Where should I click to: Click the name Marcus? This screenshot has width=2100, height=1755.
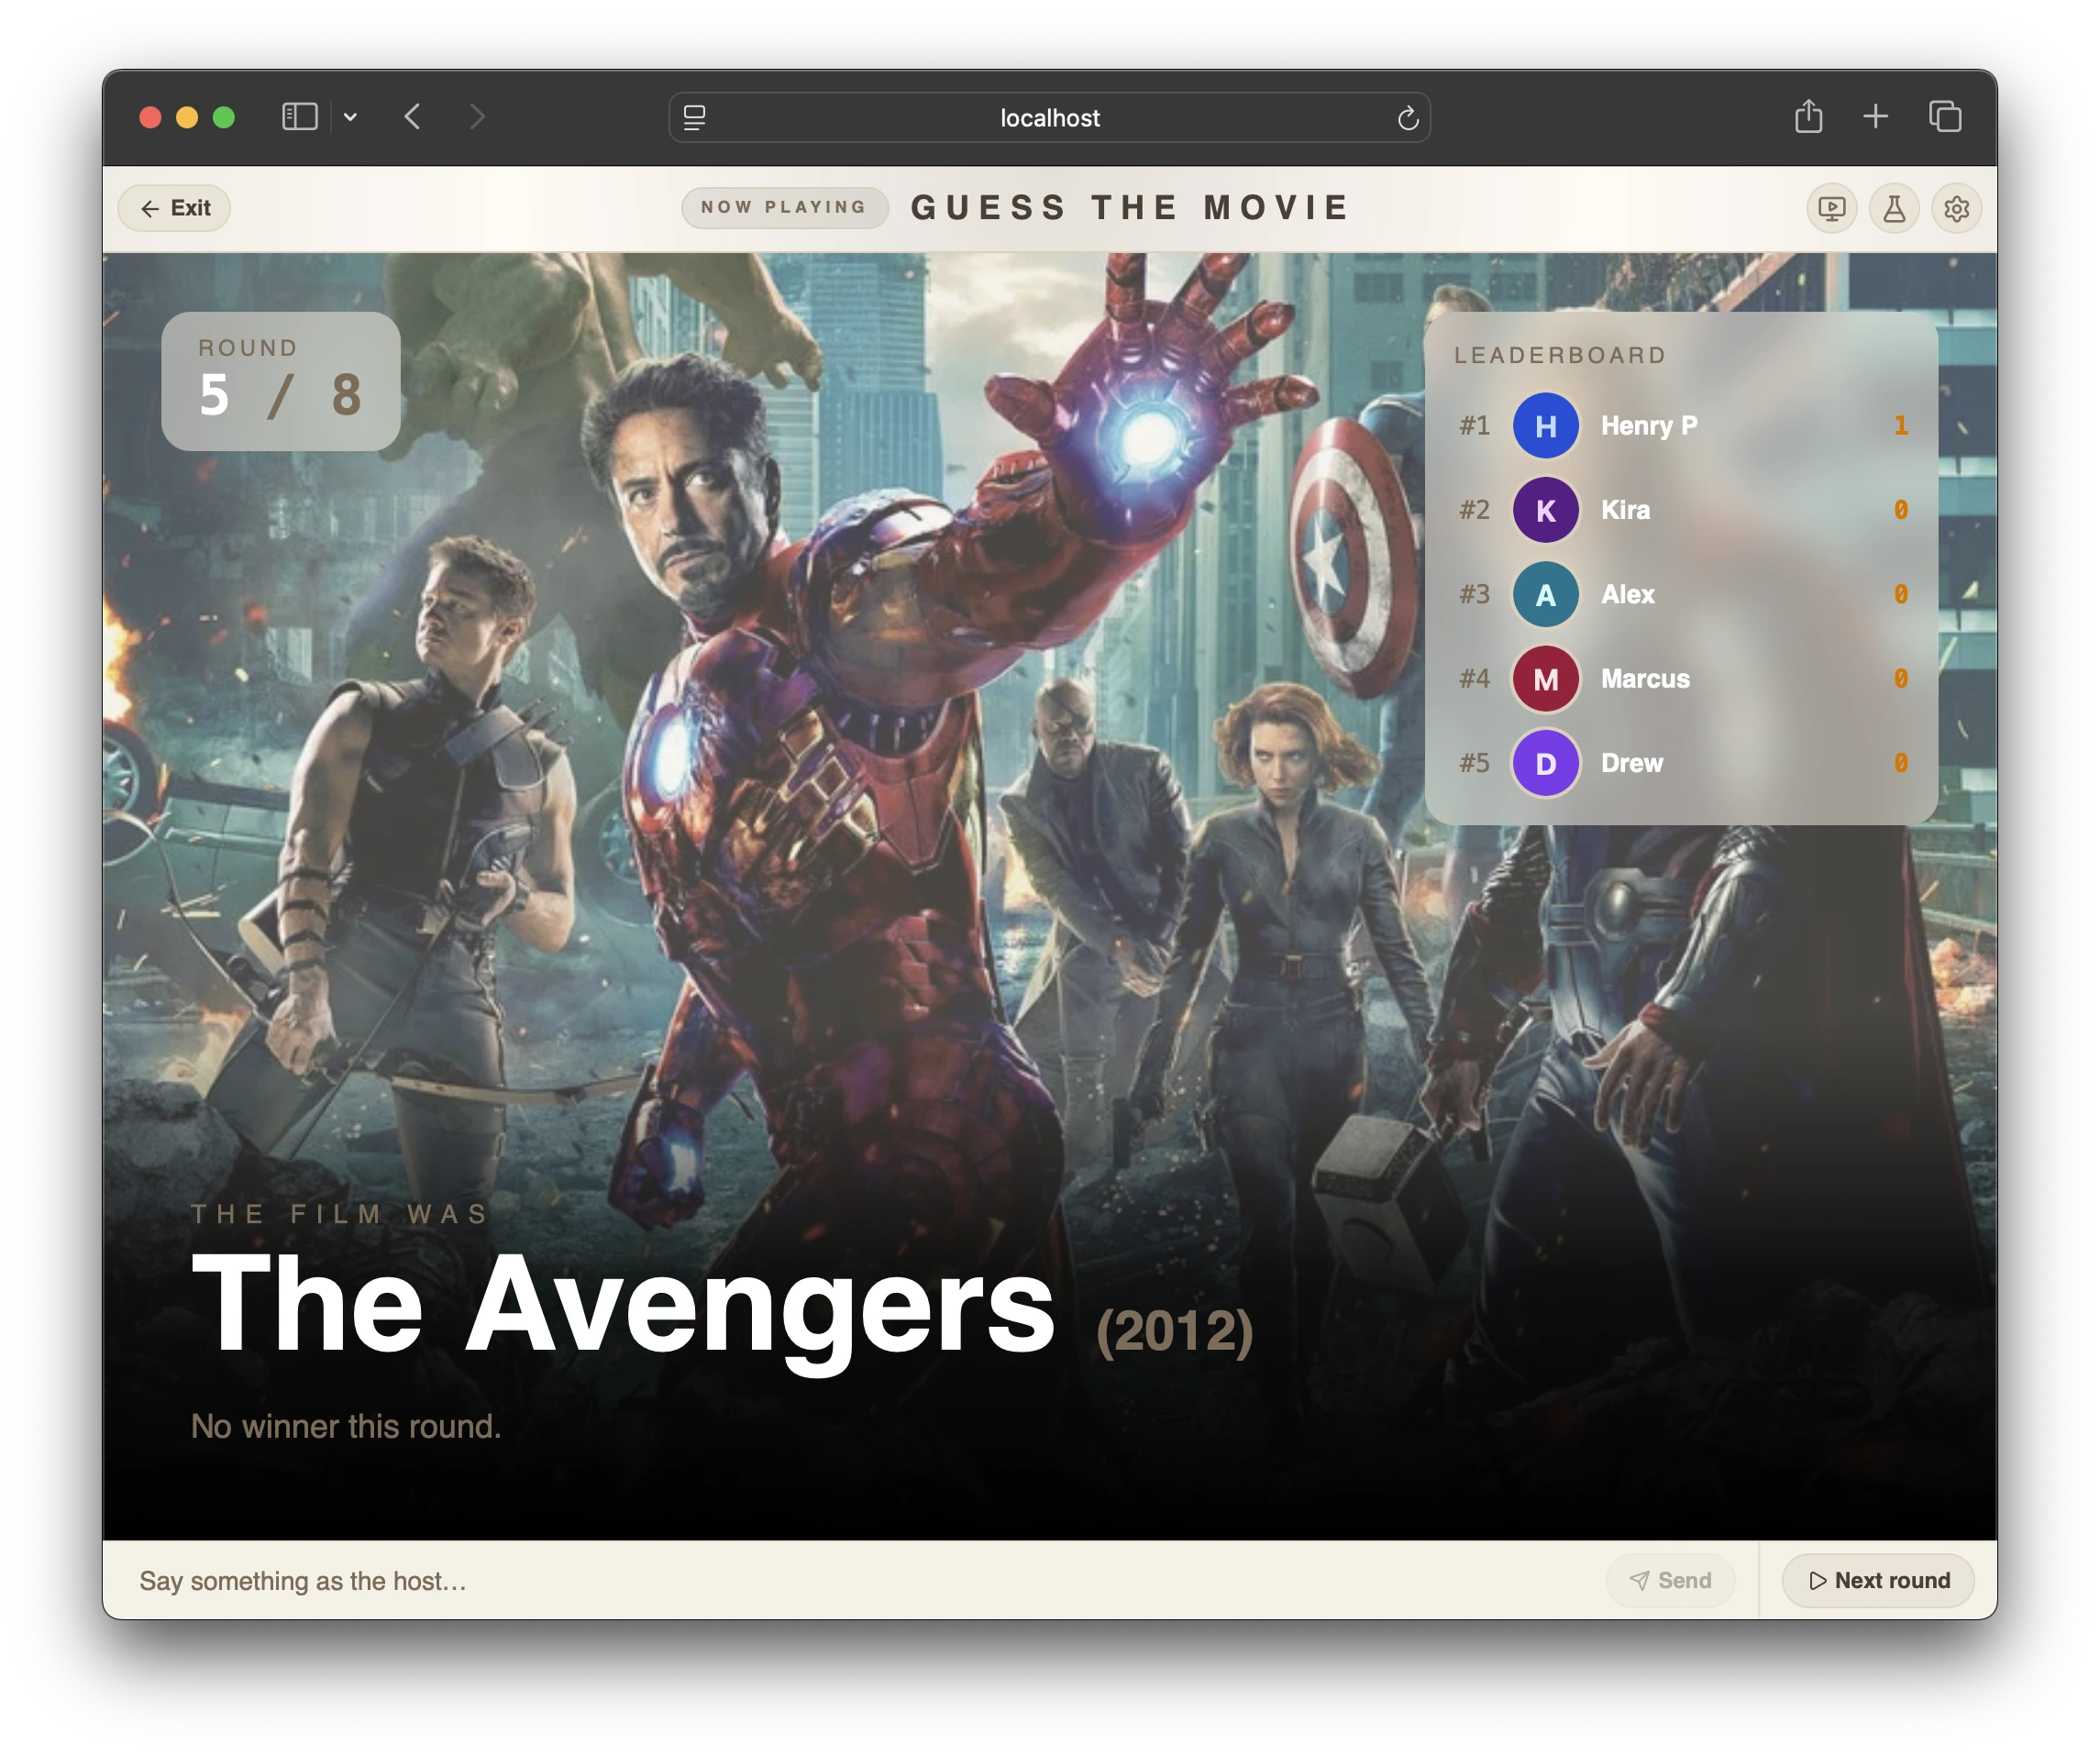(x=1645, y=679)
